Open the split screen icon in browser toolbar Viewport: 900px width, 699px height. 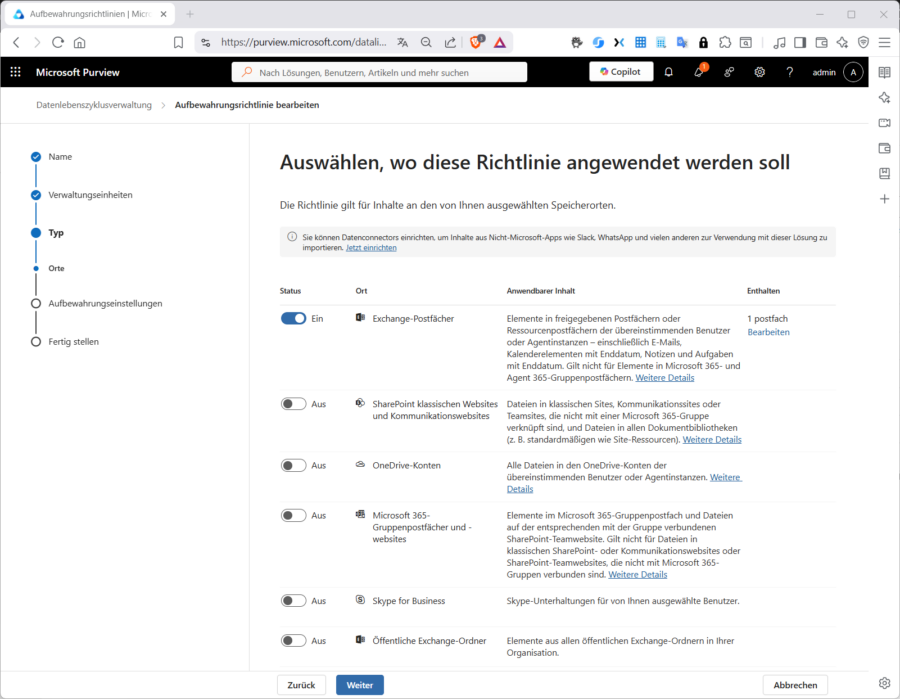coord(801,43)
